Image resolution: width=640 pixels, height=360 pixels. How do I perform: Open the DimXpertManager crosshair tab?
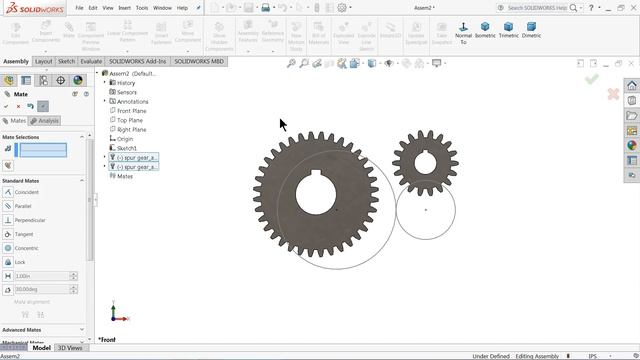[x=60, y=80]
